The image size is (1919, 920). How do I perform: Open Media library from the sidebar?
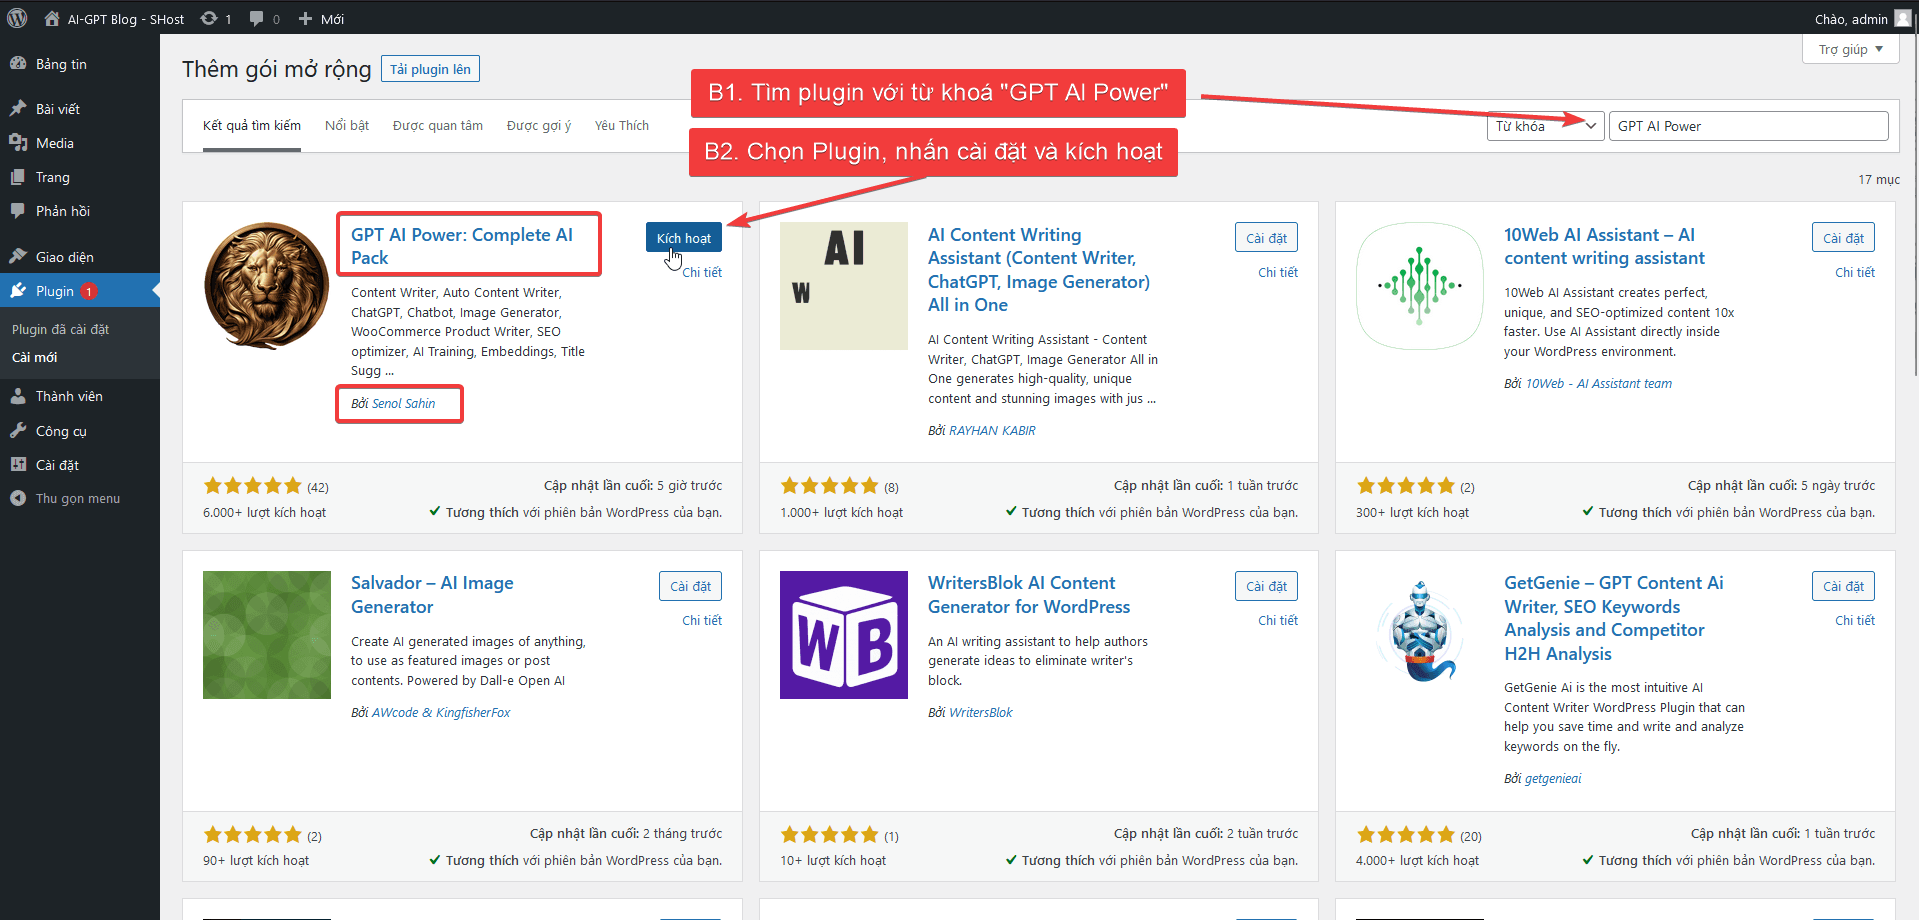tap(54, 143)
